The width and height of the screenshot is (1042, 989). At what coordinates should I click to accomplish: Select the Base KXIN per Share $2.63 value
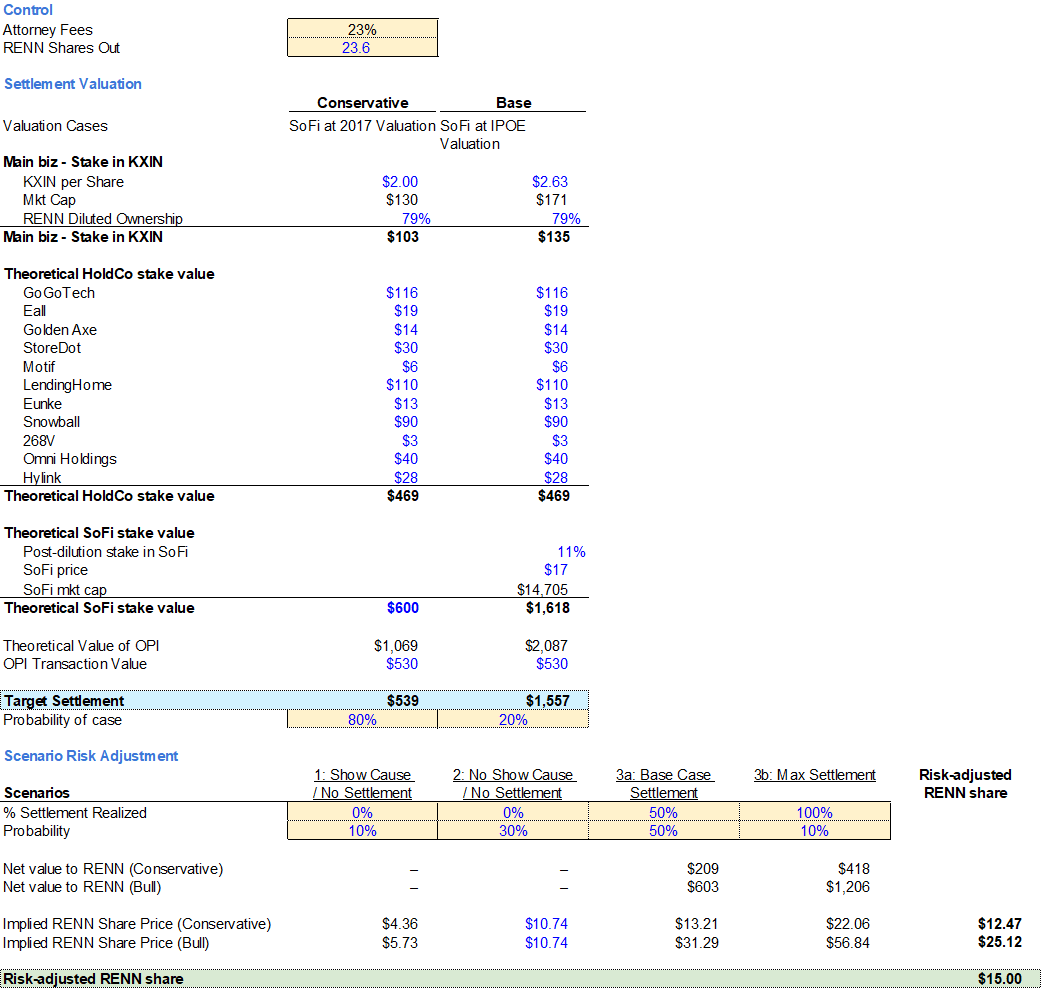click(x=550, y=182)
